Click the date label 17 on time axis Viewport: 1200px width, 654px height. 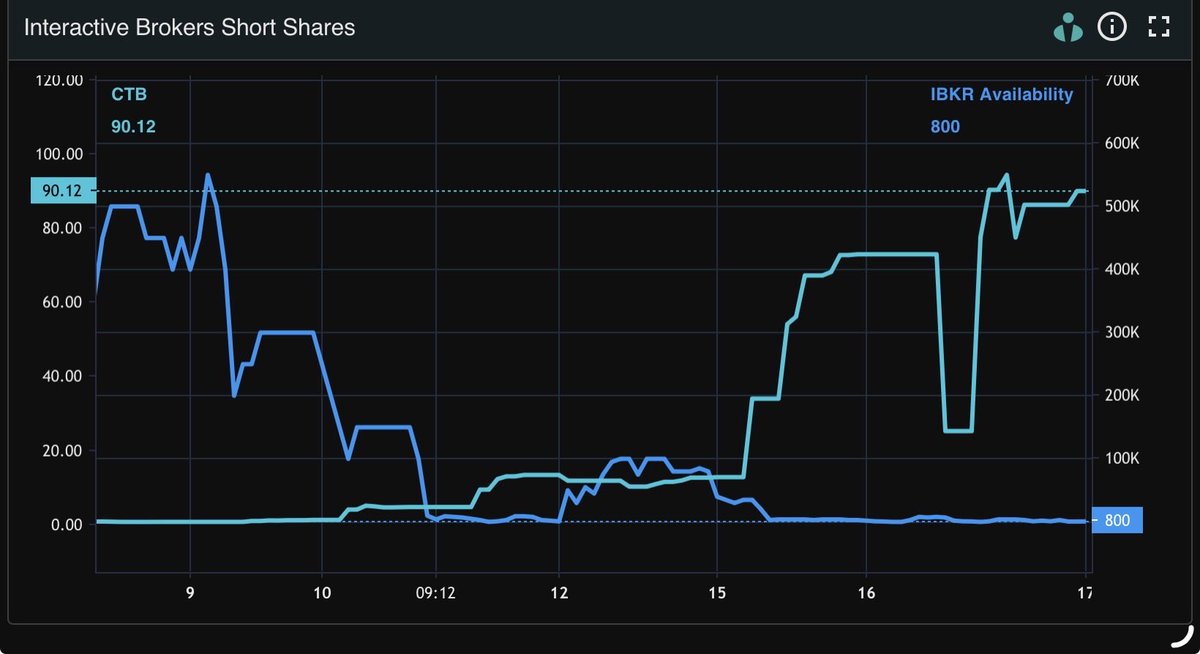tap(1084, 593)
